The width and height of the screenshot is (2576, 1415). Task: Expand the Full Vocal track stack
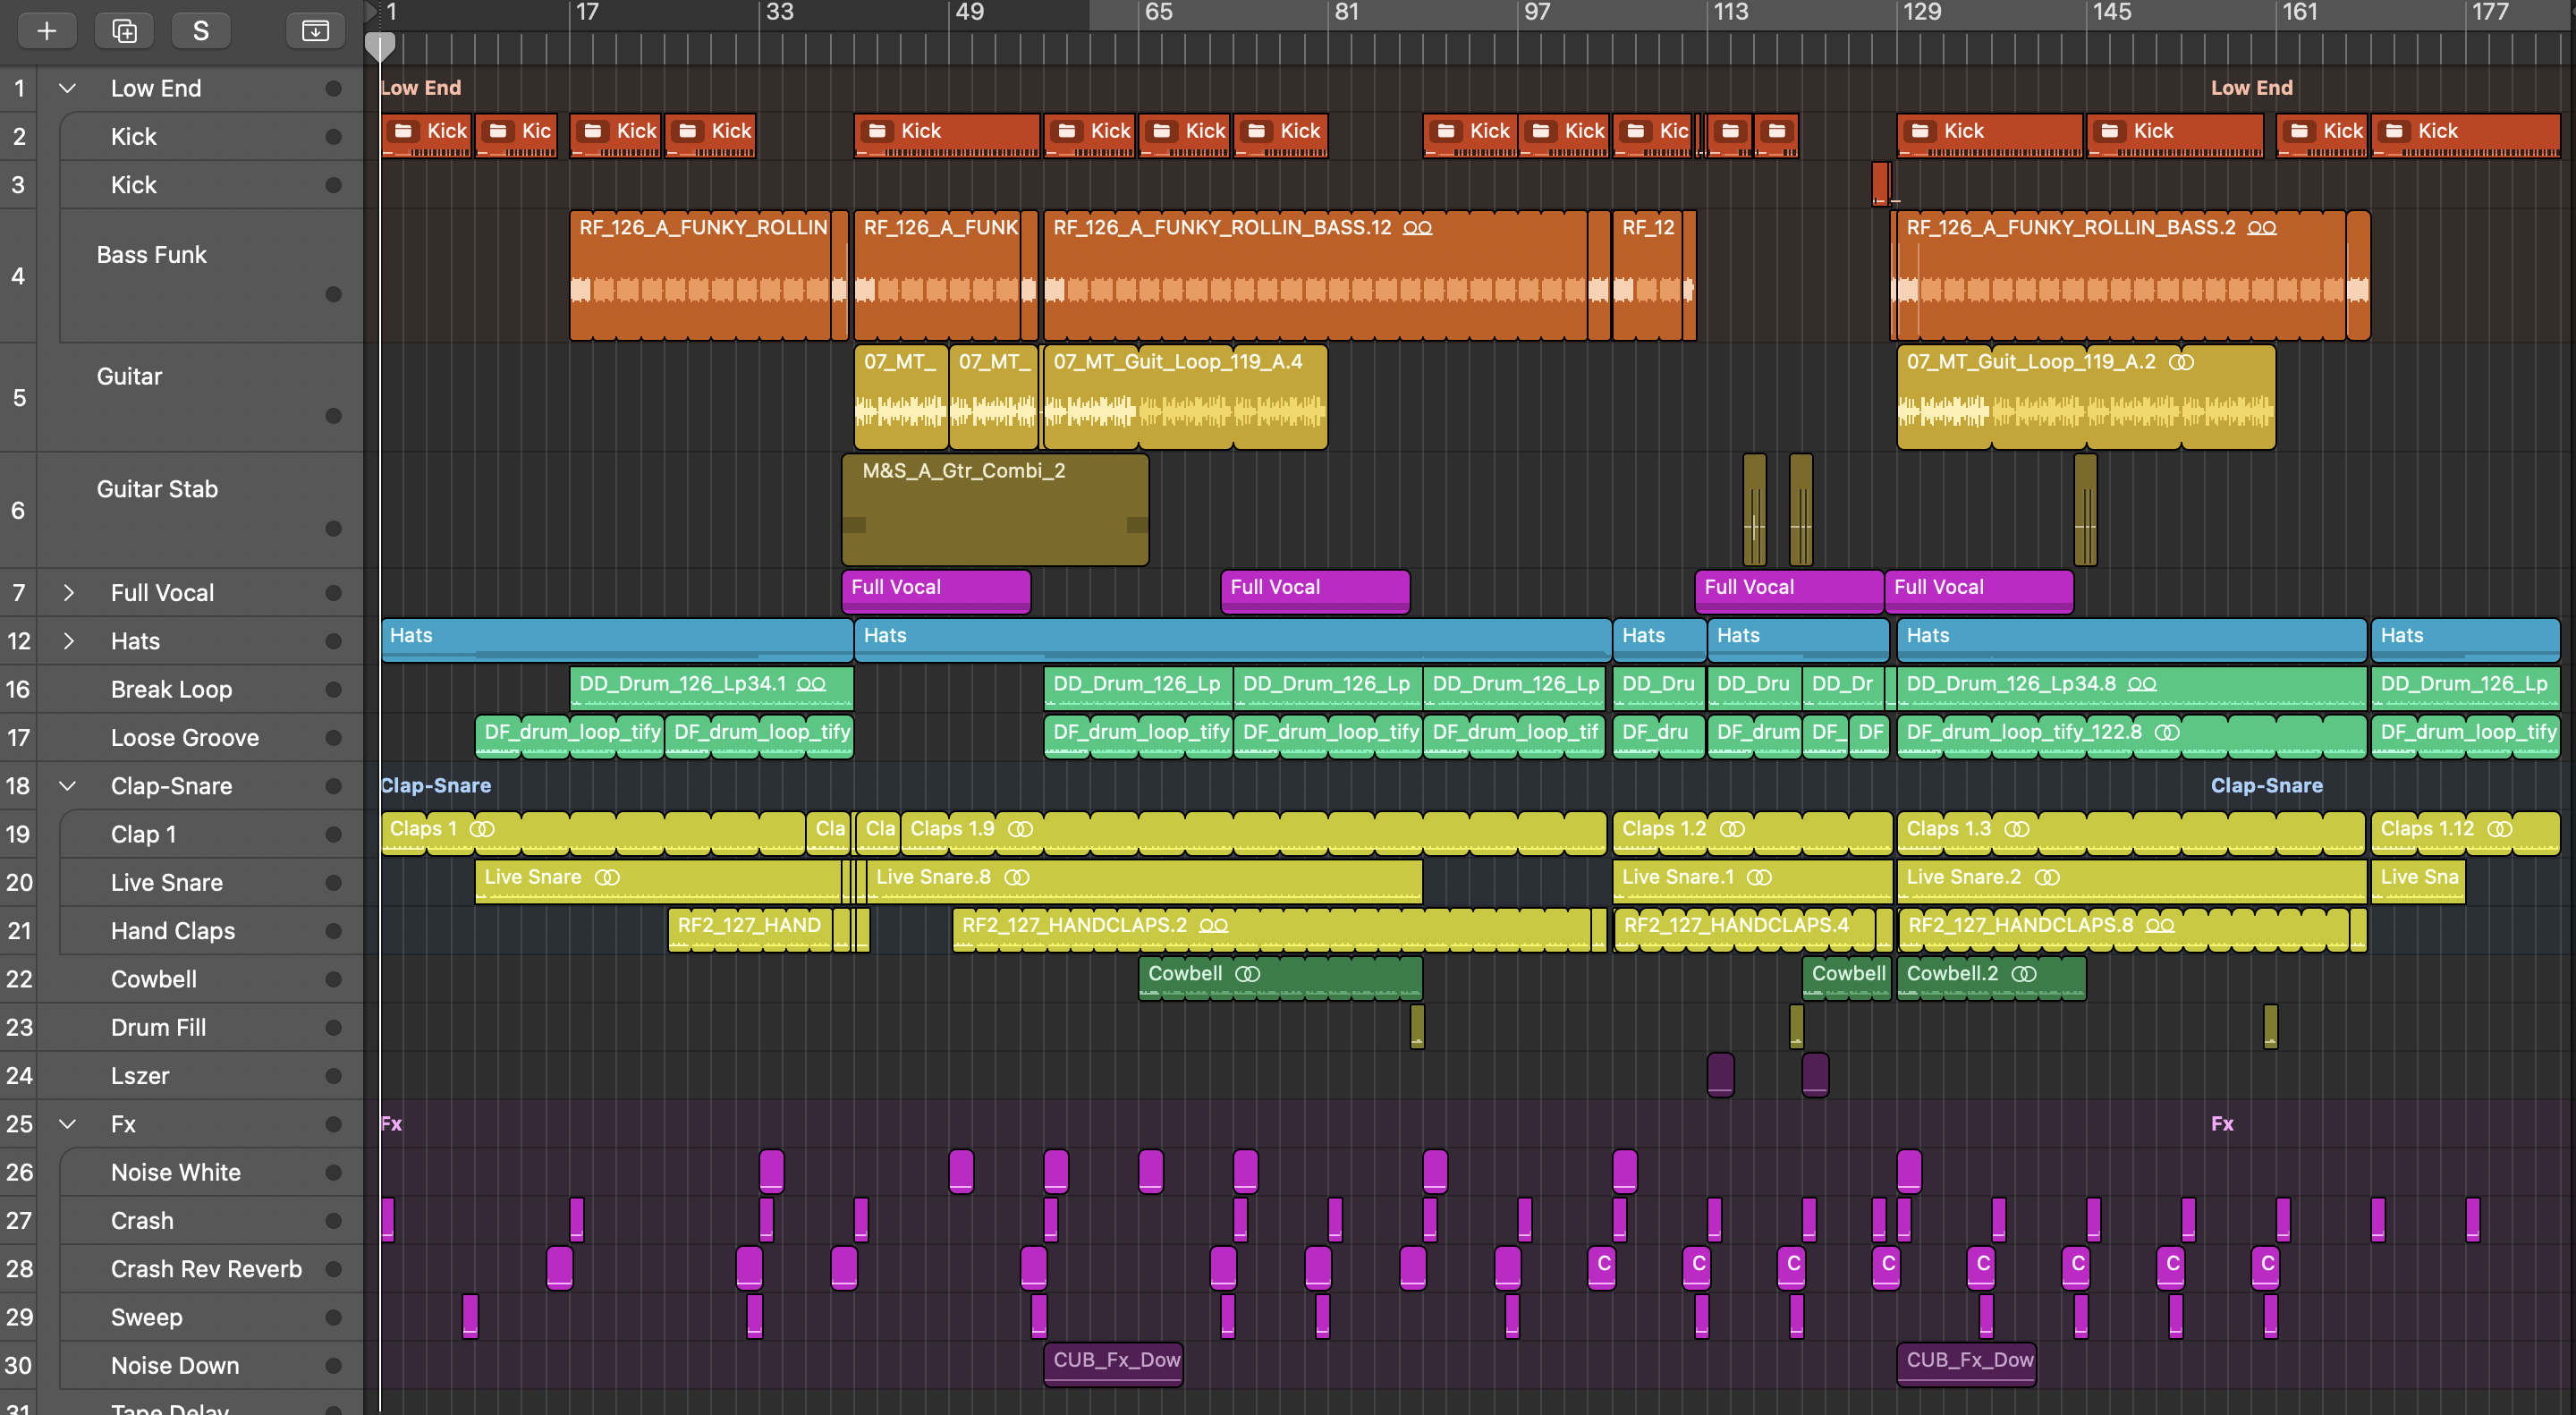(67, 593)
